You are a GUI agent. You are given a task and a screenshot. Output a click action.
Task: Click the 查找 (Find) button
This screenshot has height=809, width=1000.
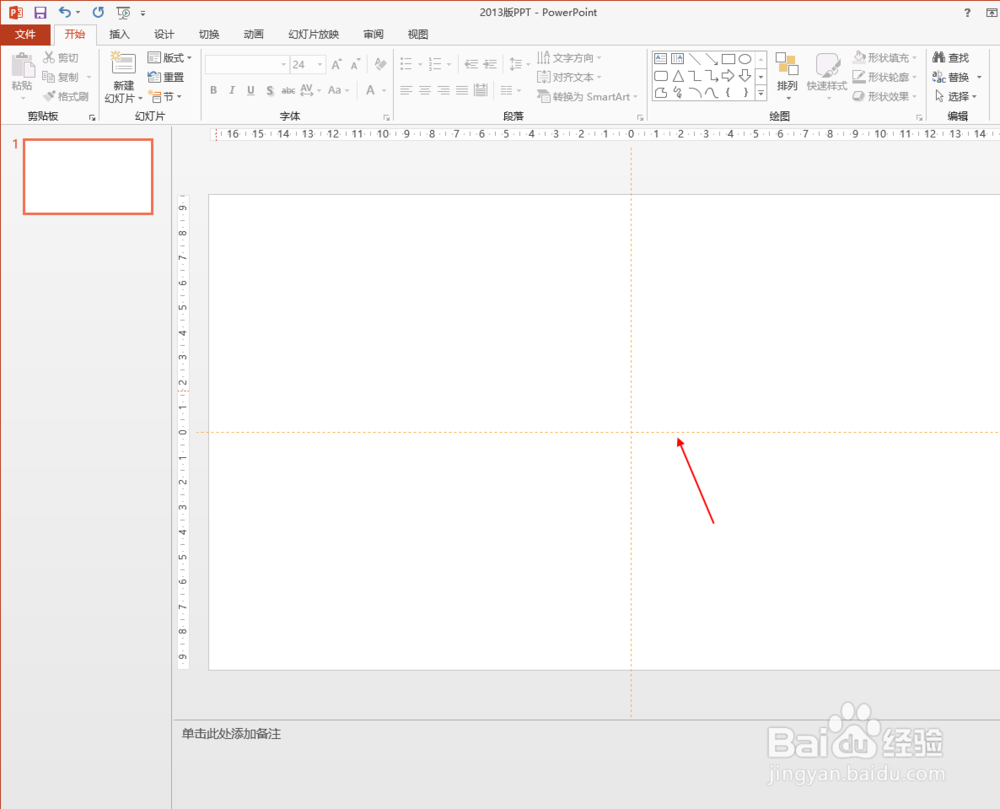pyautogui.click(x=951, y=58)
